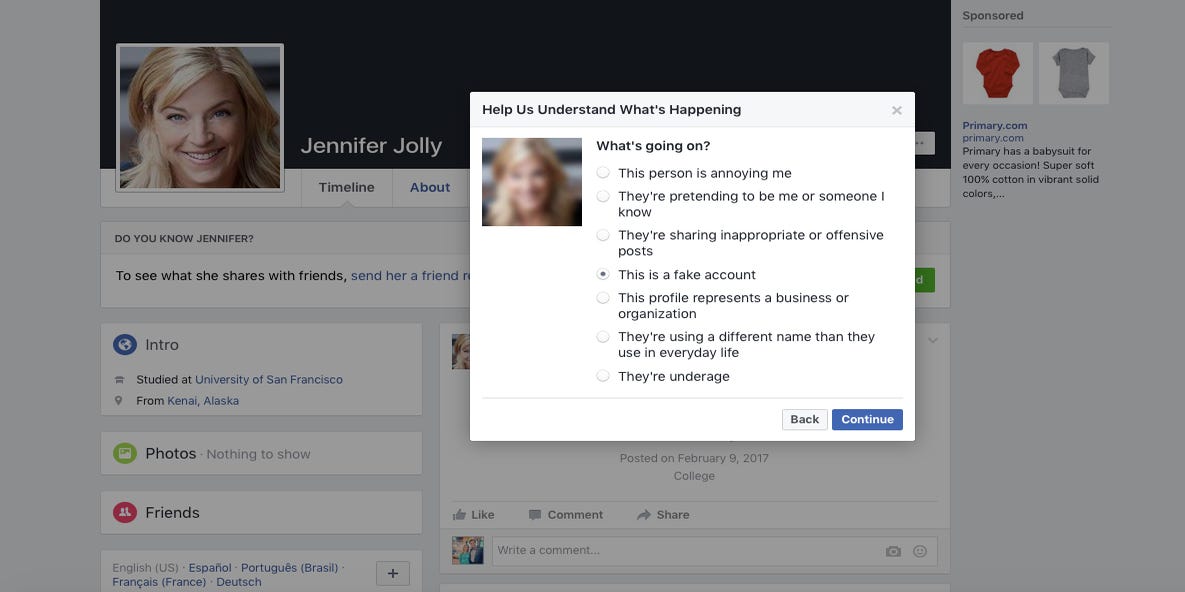
Task: Select "This person is annoying me" option
Action: click(x=603, y=173)
